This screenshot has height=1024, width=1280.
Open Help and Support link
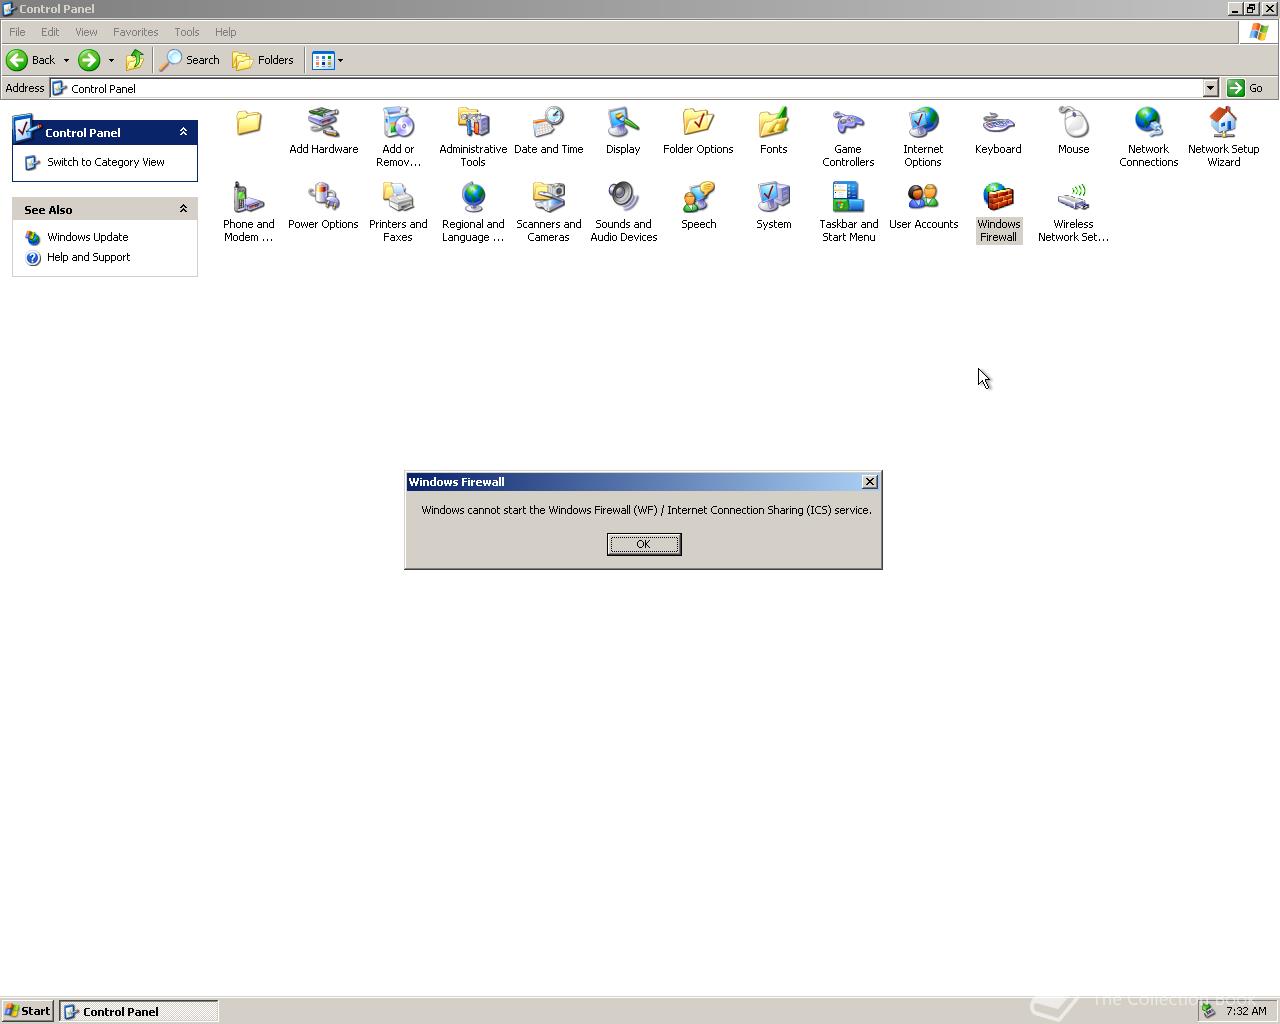click(88, 257)
